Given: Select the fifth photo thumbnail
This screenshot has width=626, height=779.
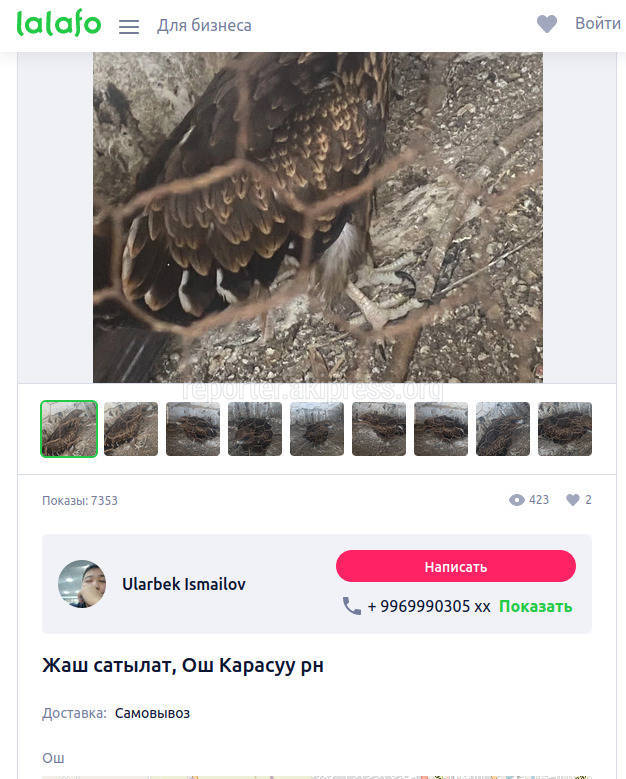Looking at the screenshot, I should 317,429.
